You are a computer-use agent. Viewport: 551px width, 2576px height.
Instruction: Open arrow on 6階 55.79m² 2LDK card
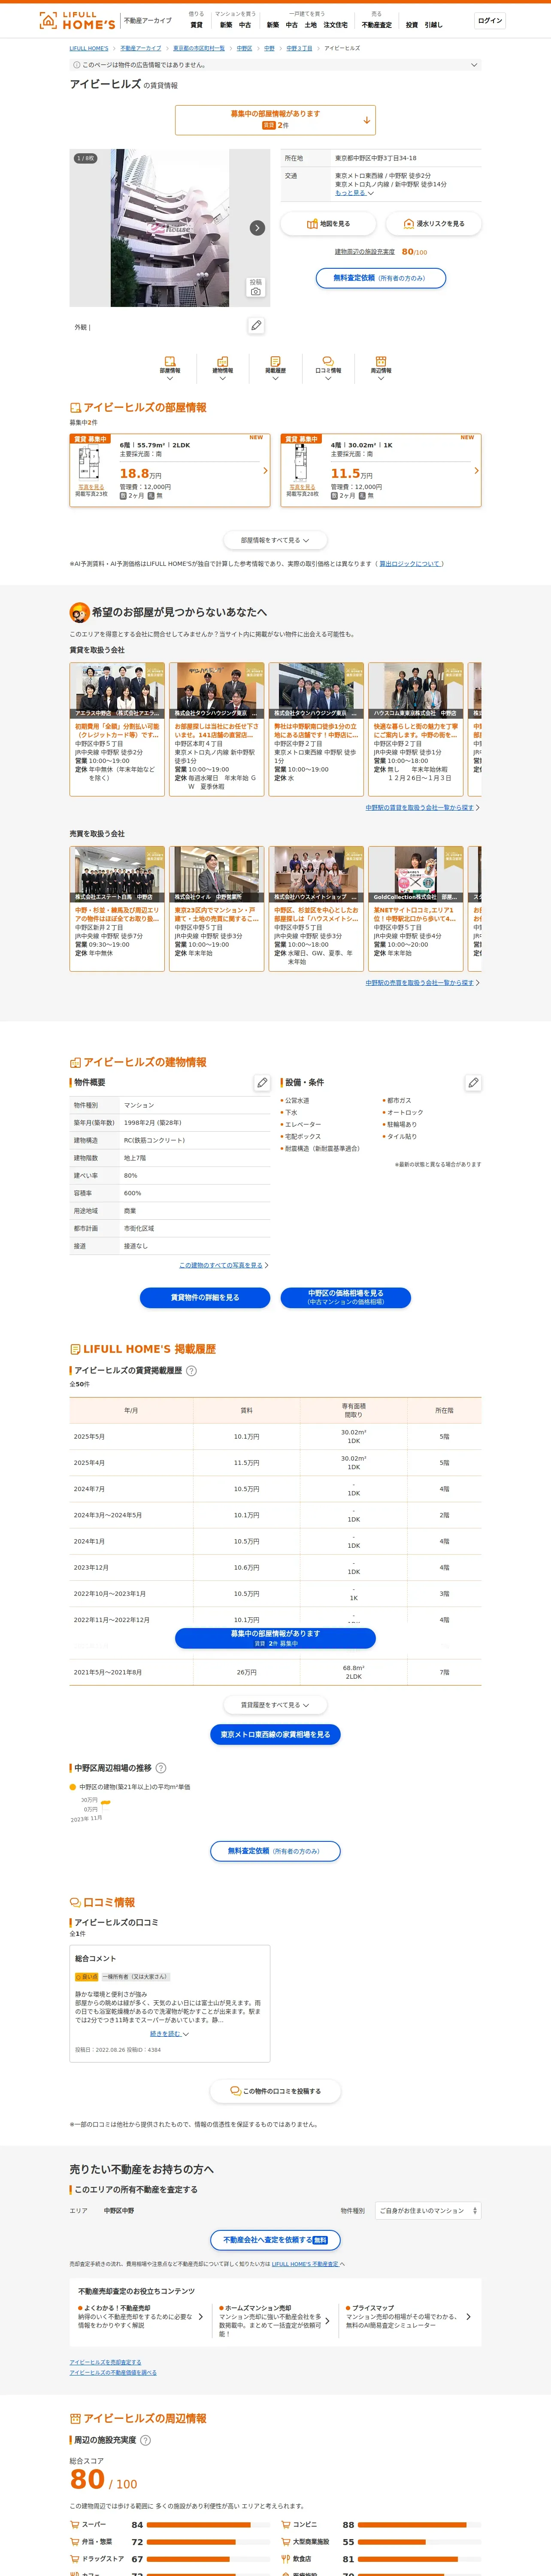point(265,470)
